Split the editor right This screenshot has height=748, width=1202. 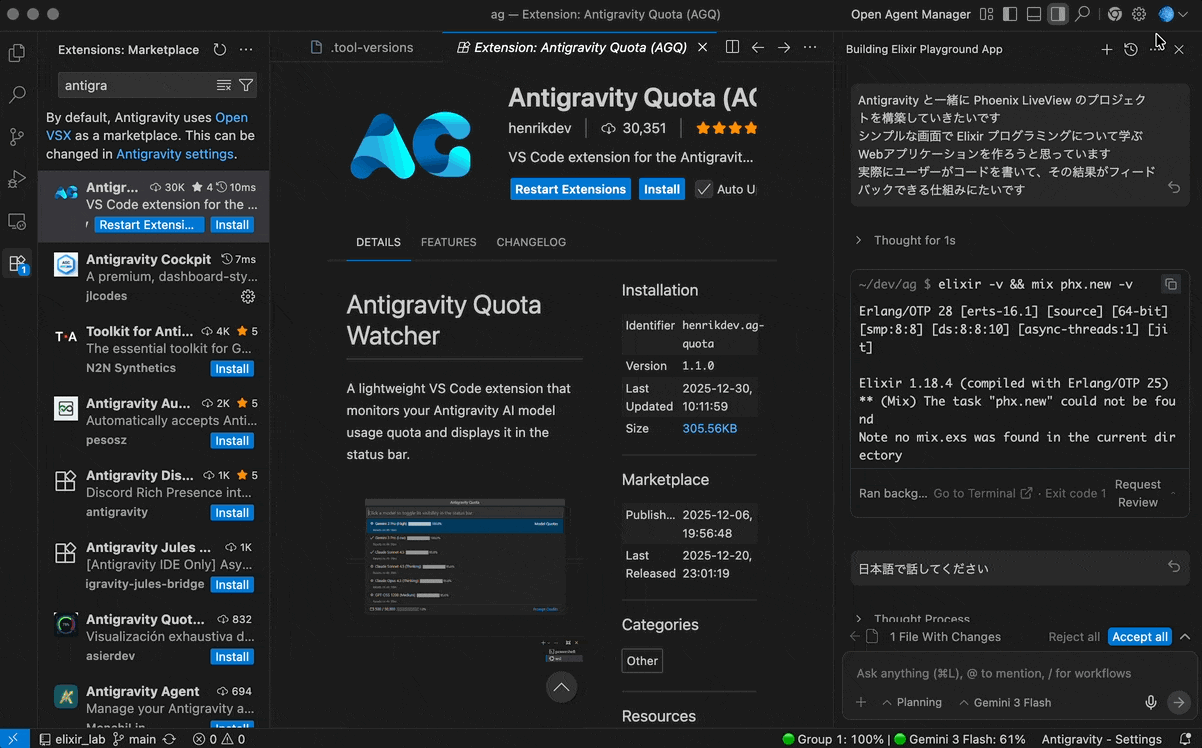[732, 47]
